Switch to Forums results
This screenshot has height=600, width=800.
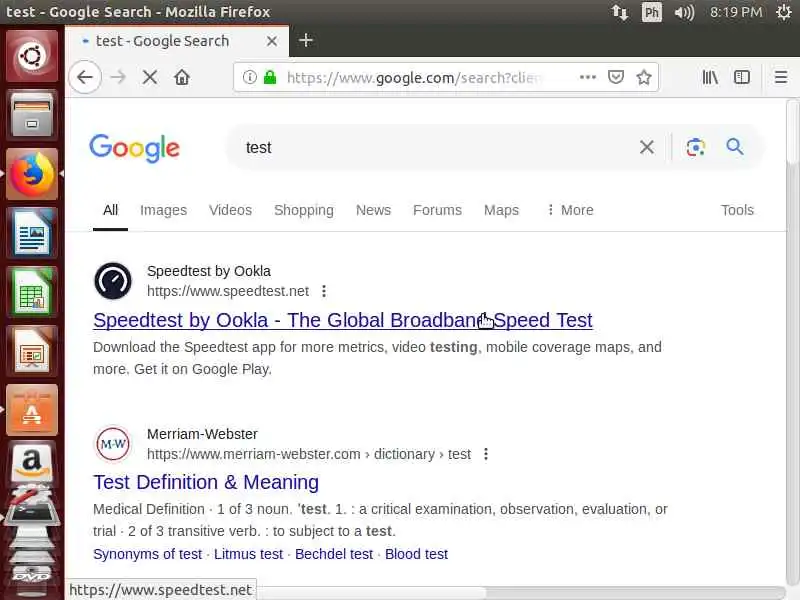tap(437, 210)
